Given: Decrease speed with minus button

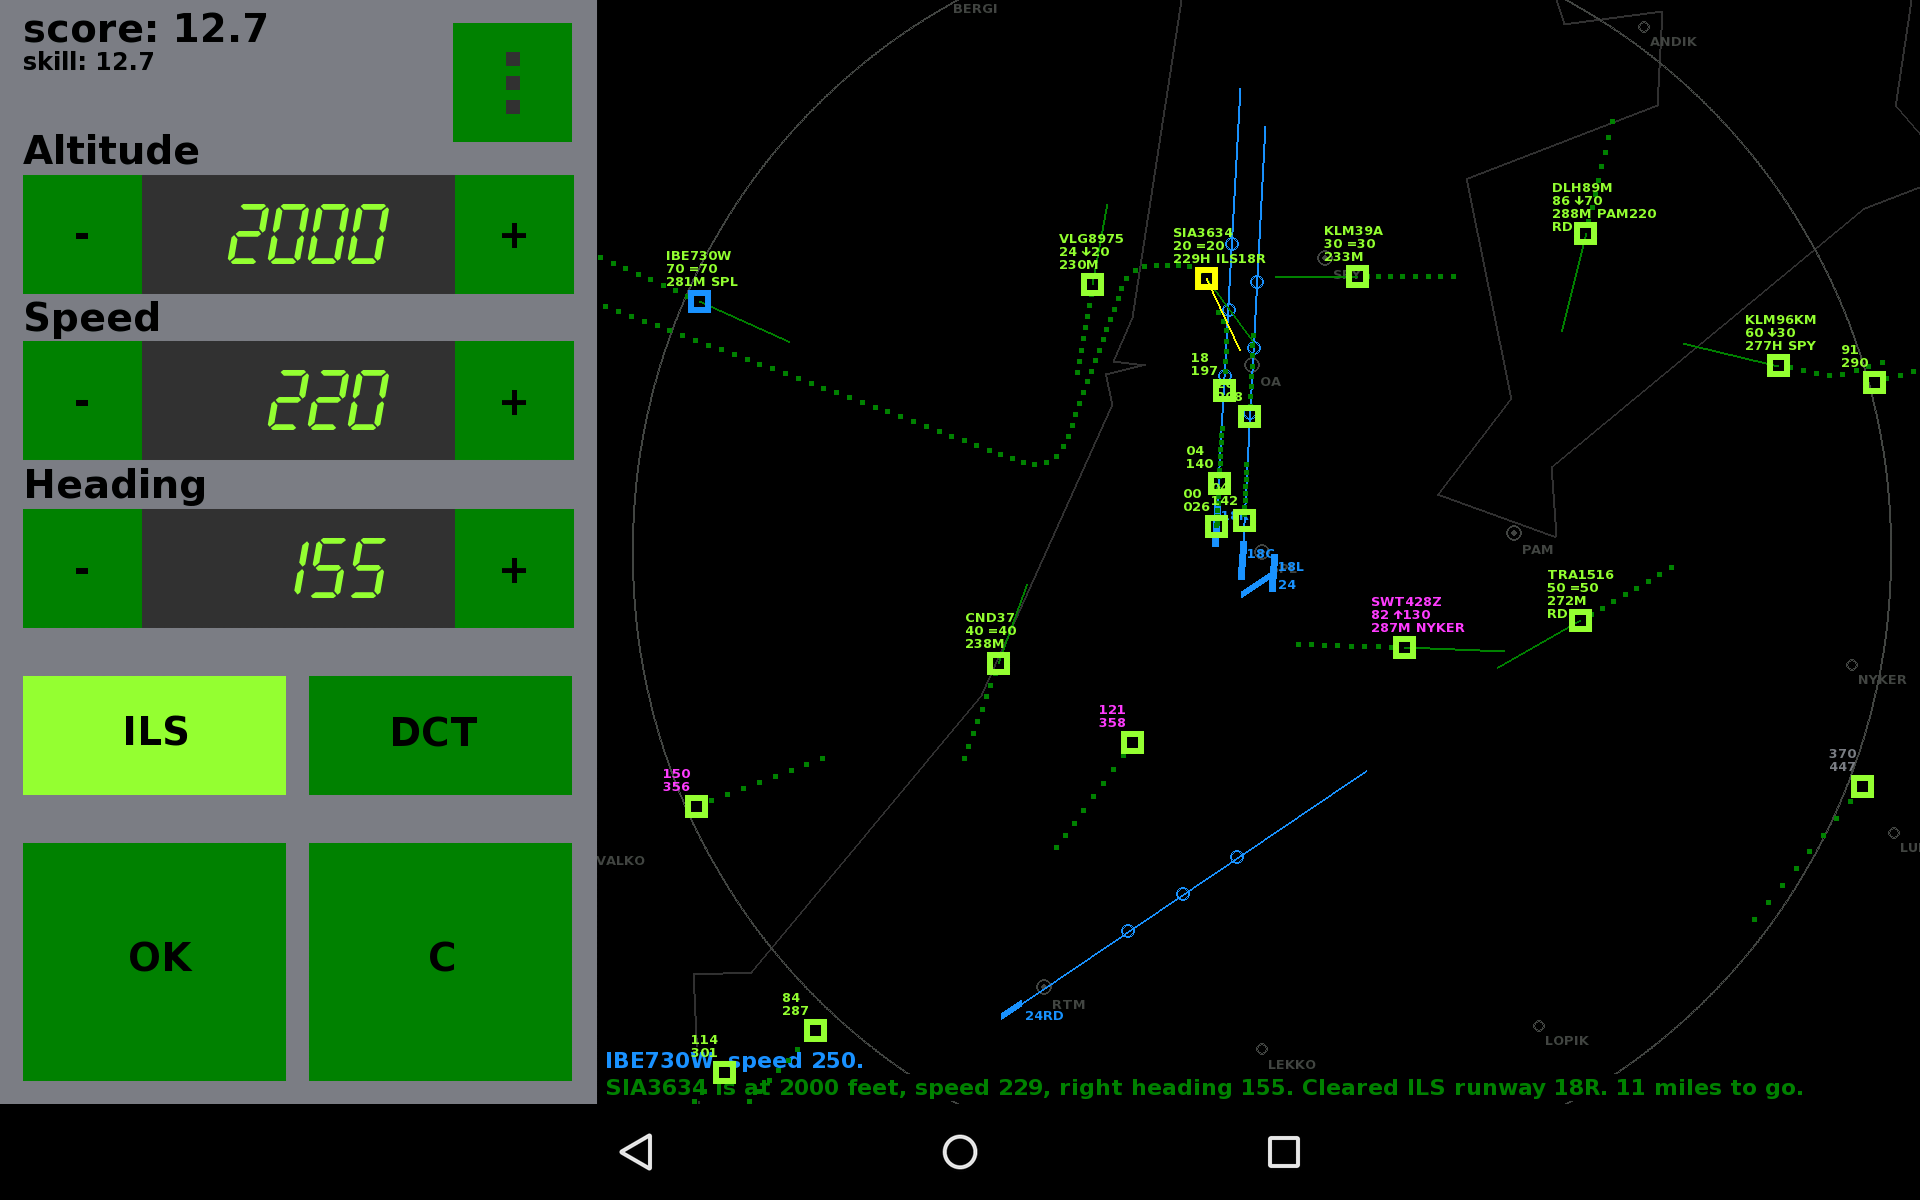Looking at the screenshot, I should point(82,401).
